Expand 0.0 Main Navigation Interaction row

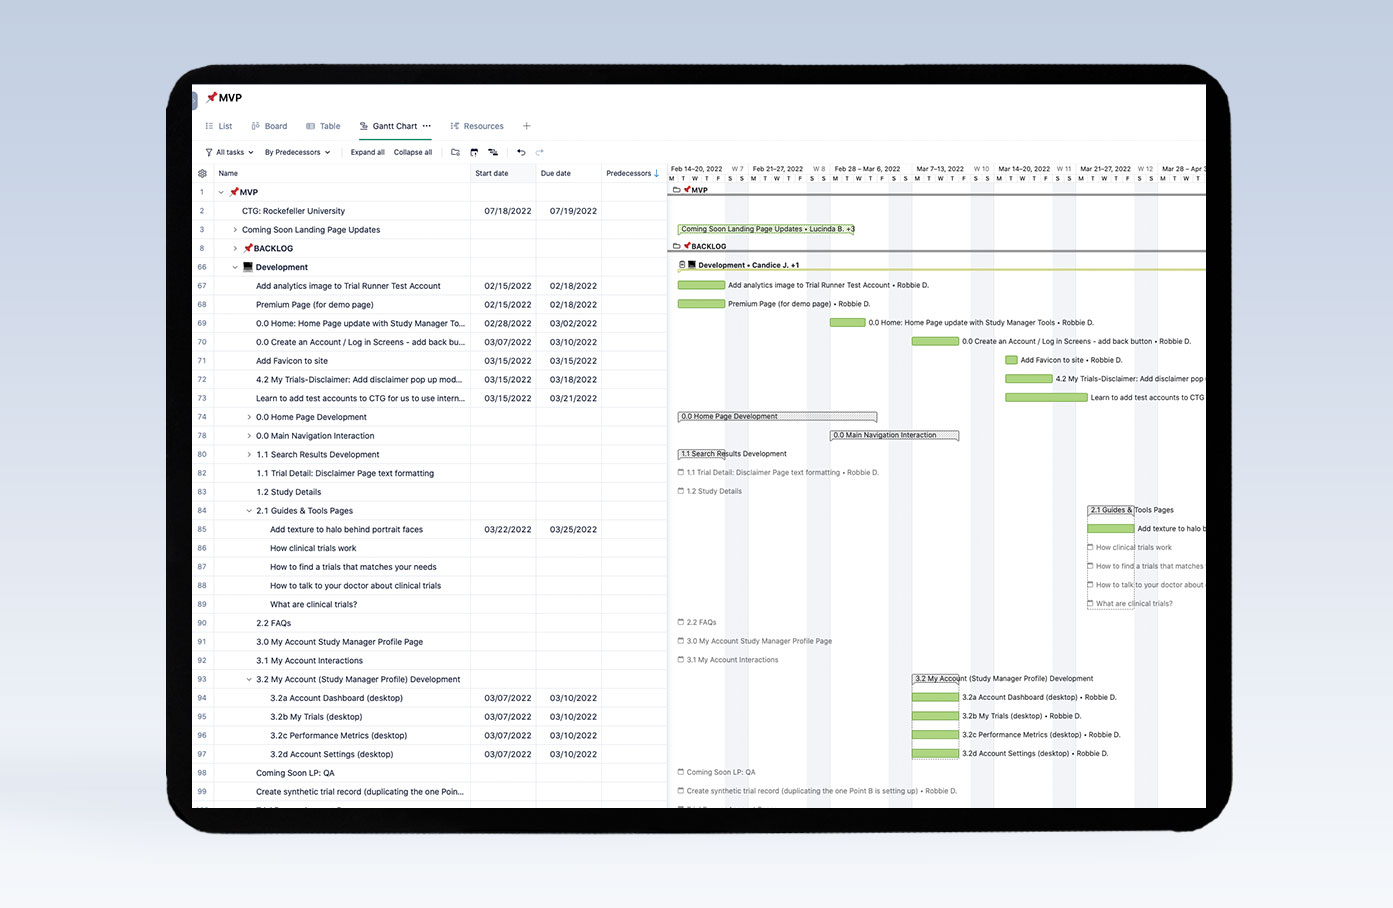click(x=249, y=436)
